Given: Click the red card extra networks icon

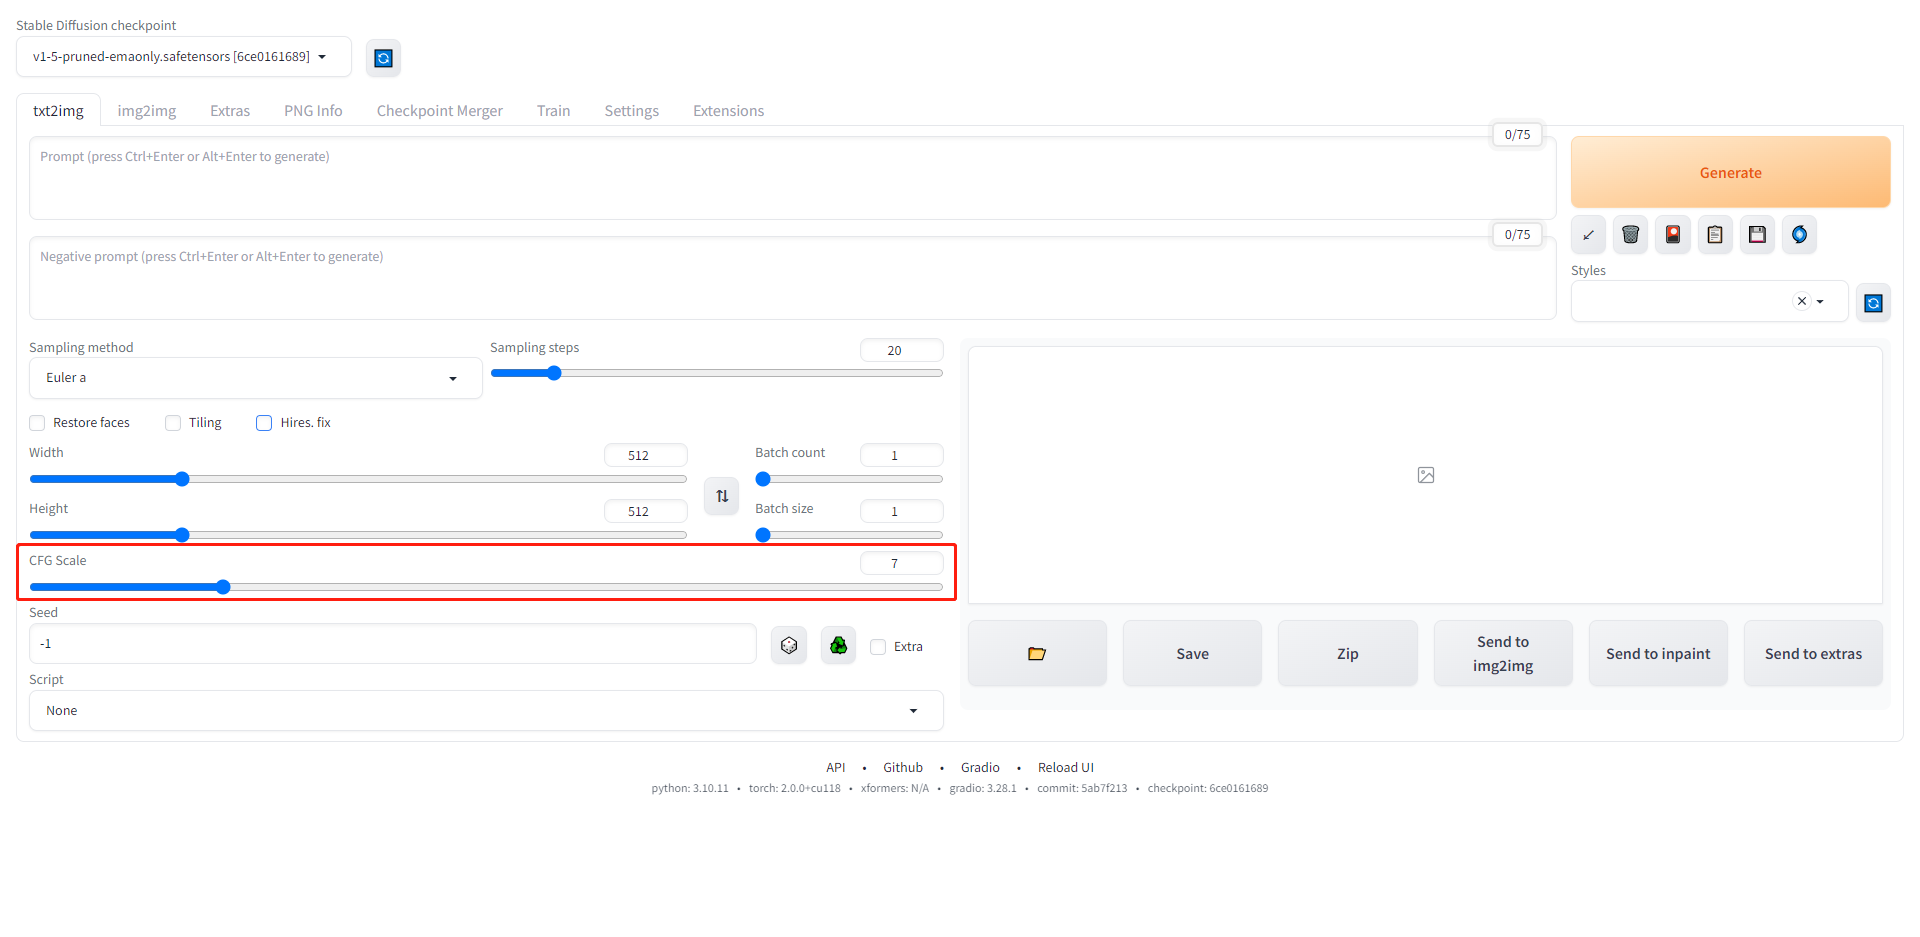Looking at the screenshot, I should (x=1672, y=235).
